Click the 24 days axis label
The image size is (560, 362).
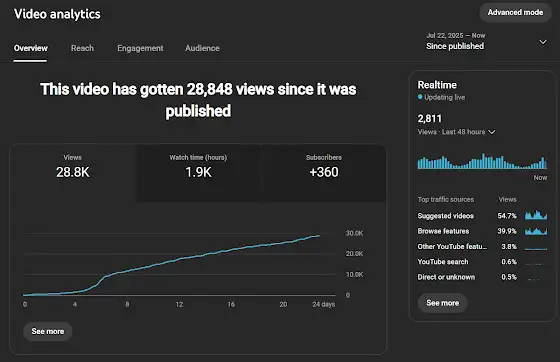tap(324, 305)
